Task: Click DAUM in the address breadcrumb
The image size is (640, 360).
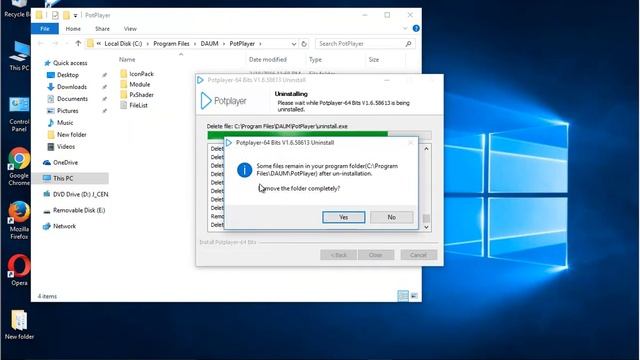Action: 209,44
